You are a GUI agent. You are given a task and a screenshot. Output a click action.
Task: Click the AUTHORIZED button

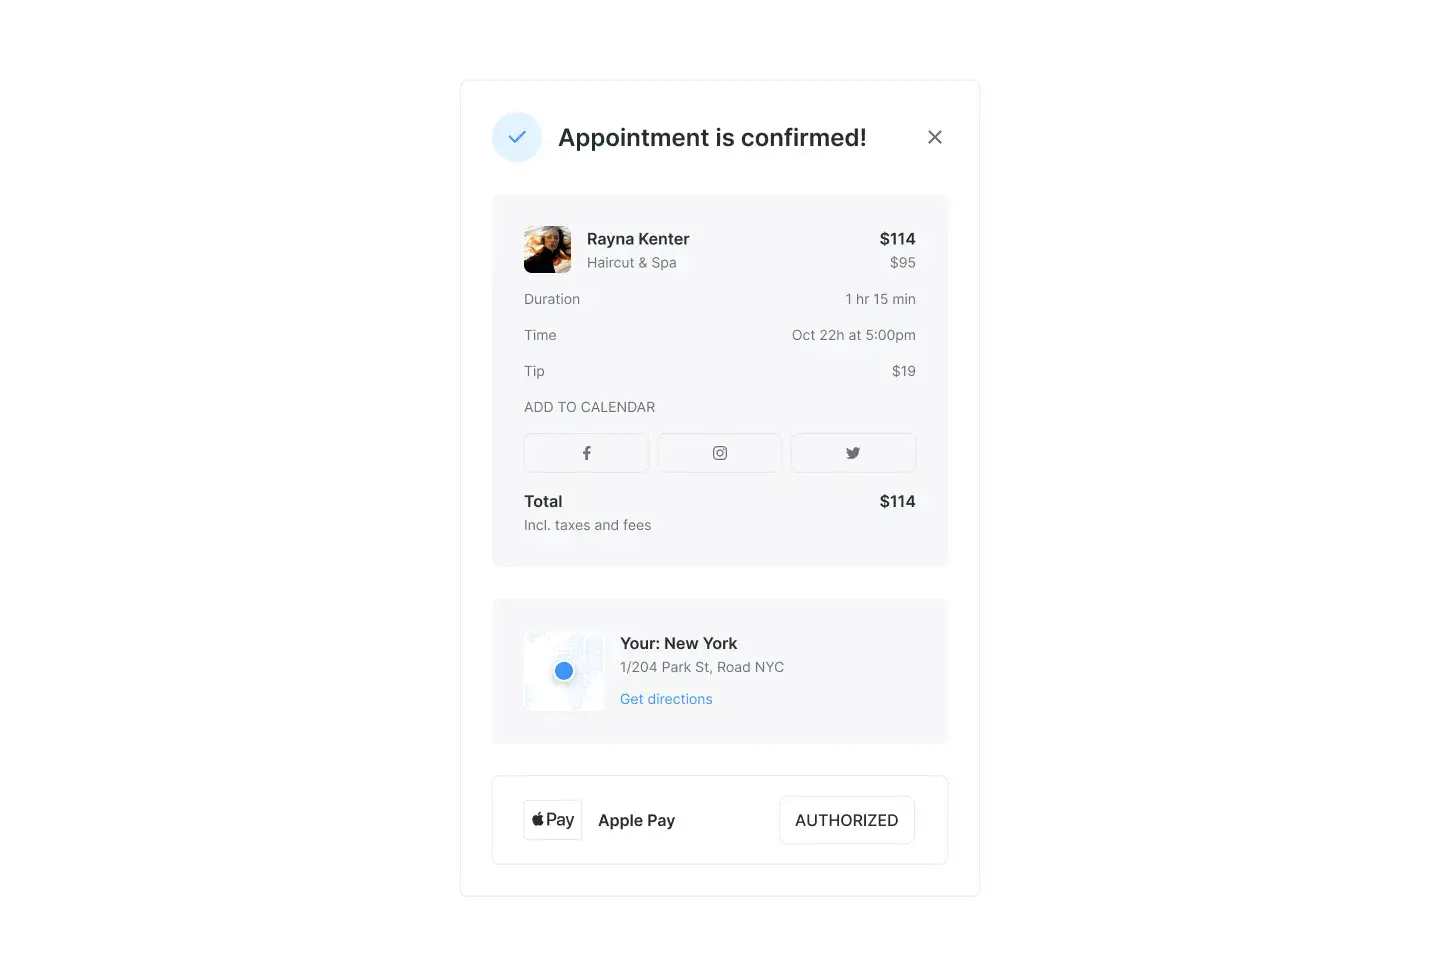(x=847, y=820)
